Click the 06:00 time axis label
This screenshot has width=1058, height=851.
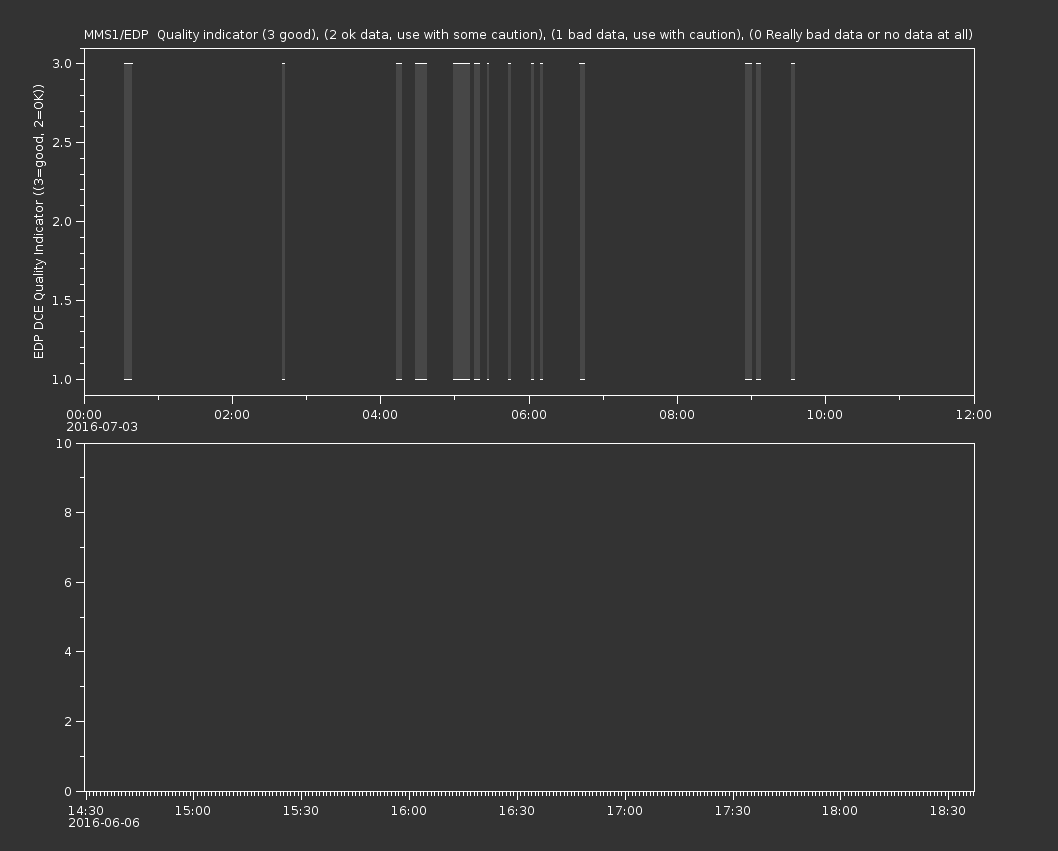[529, 414]
